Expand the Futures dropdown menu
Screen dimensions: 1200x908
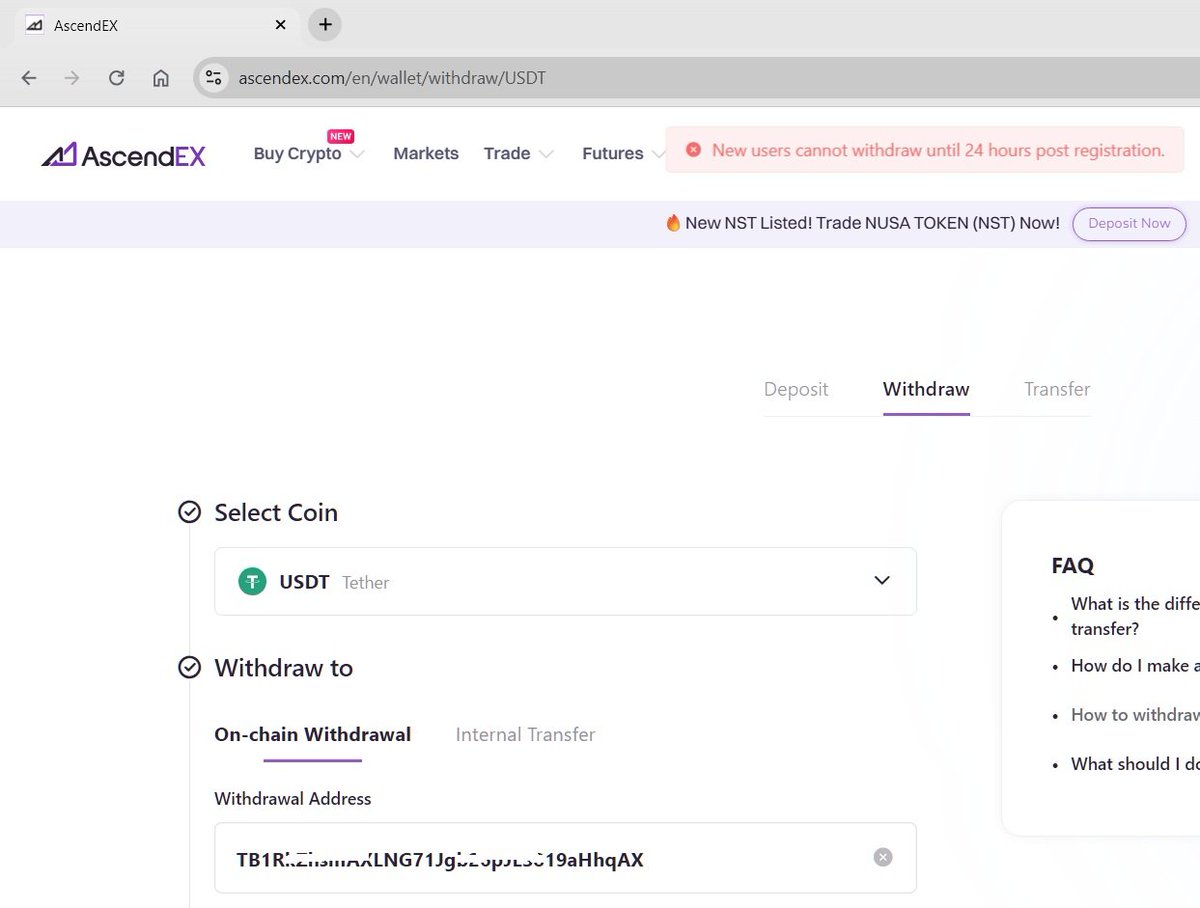(623, 154)
